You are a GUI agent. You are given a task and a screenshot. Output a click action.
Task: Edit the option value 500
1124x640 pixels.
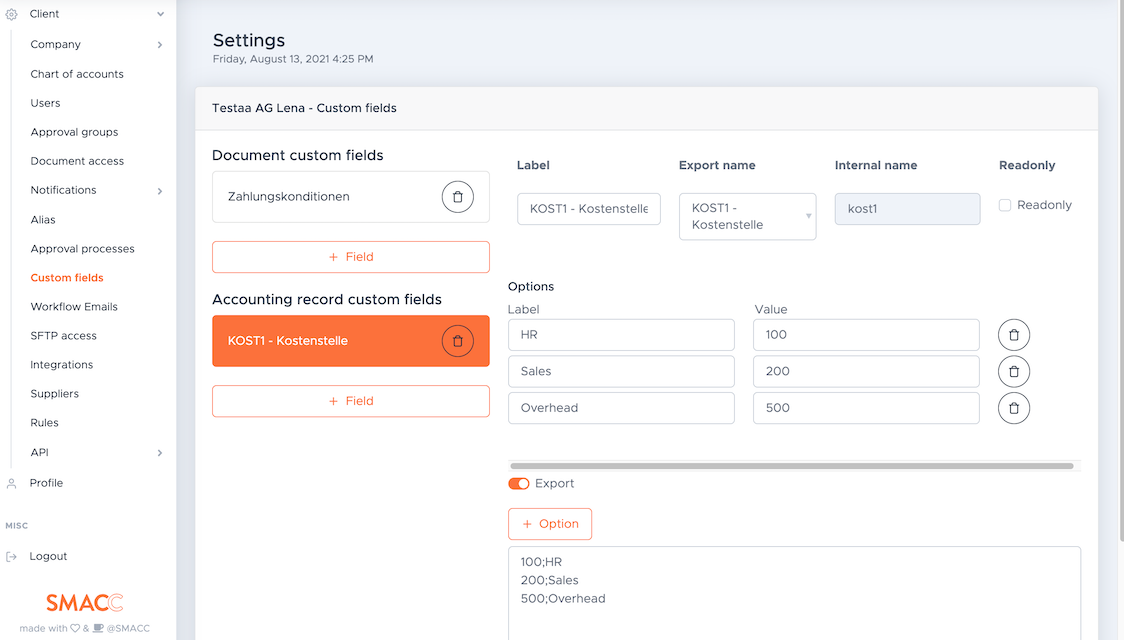[866, 408]
